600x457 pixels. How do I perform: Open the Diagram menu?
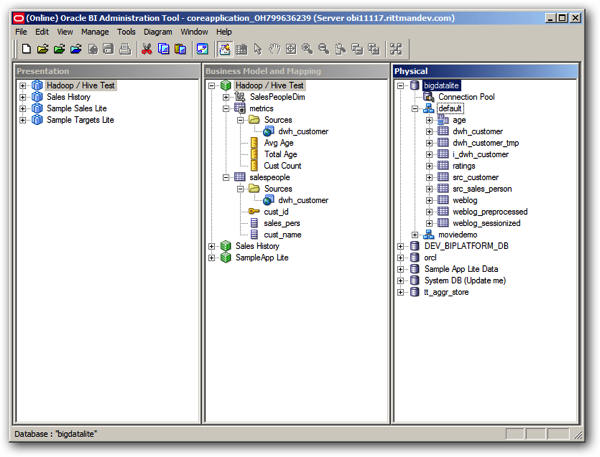pos(158,32)
